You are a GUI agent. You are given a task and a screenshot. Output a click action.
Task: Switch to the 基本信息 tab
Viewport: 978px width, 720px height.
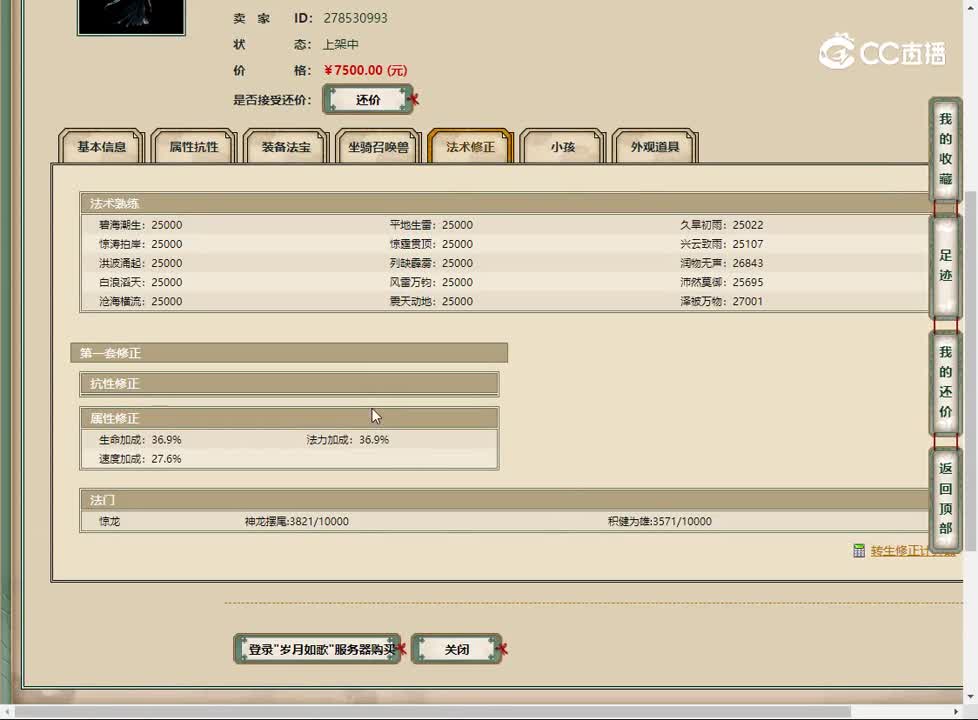pos(102,147)
